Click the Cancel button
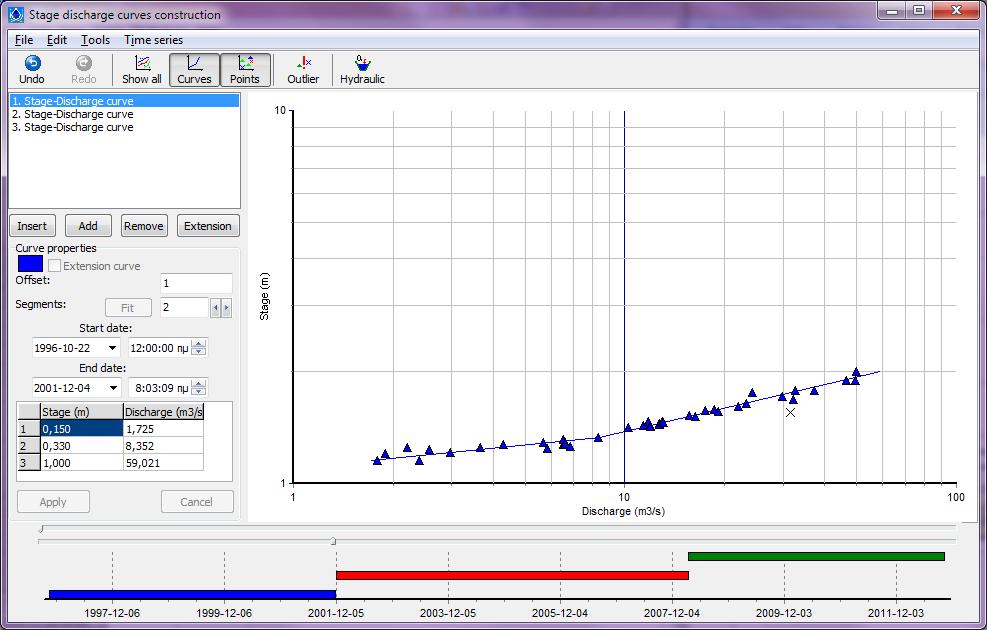The width and height of the screenshot is (987, 630). (196, 502)
